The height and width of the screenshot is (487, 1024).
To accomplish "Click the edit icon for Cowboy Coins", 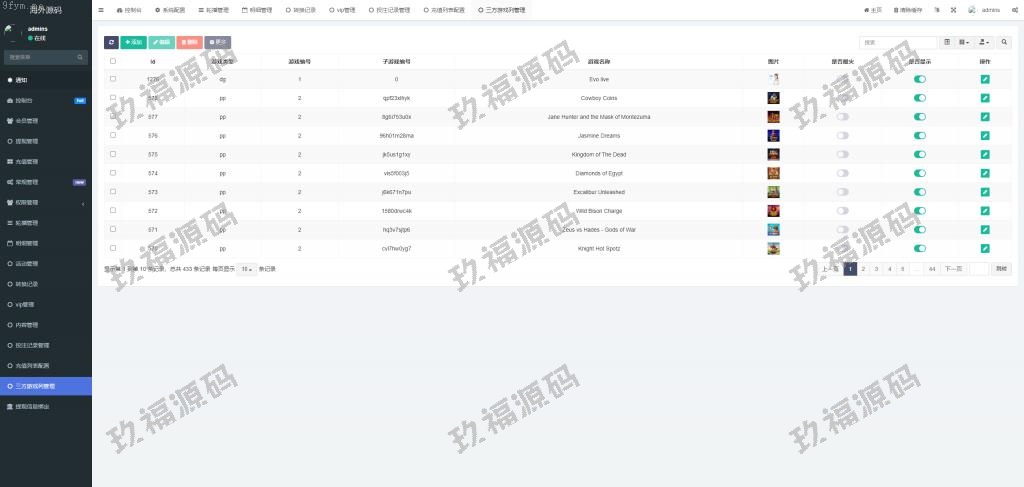I will (984, 98).
